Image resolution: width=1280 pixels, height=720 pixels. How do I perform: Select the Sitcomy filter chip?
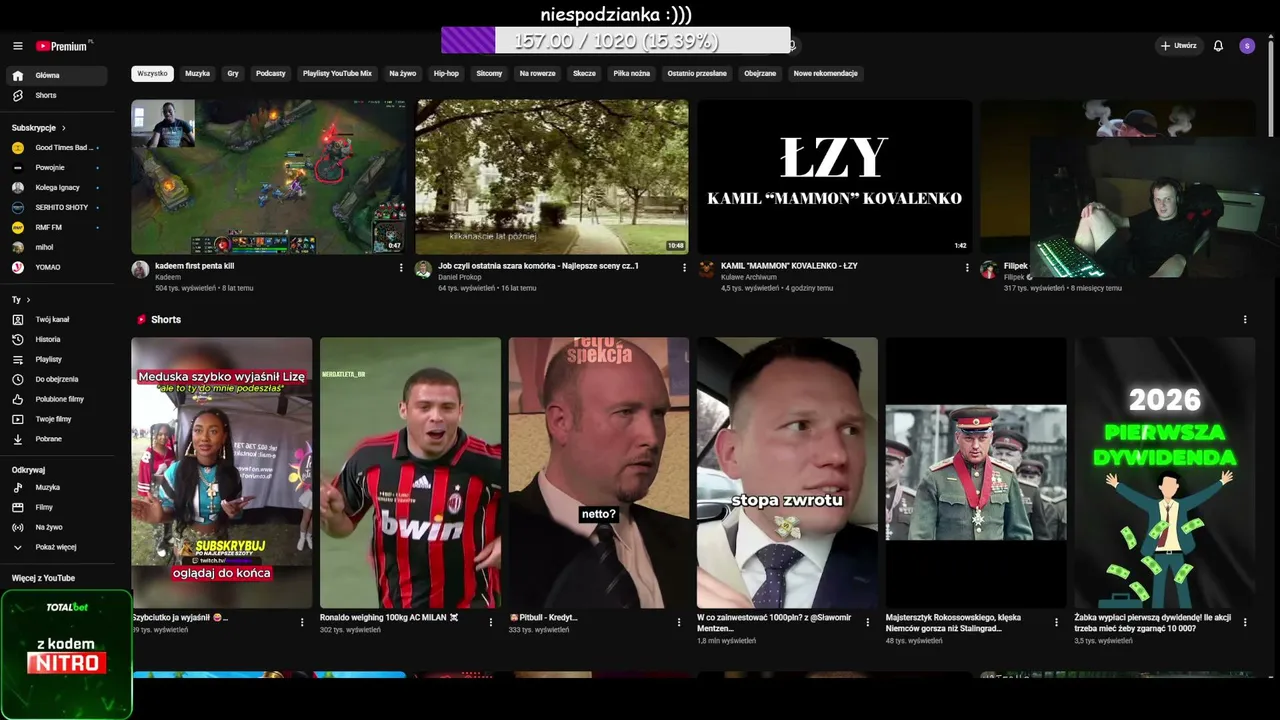[489, 74]
